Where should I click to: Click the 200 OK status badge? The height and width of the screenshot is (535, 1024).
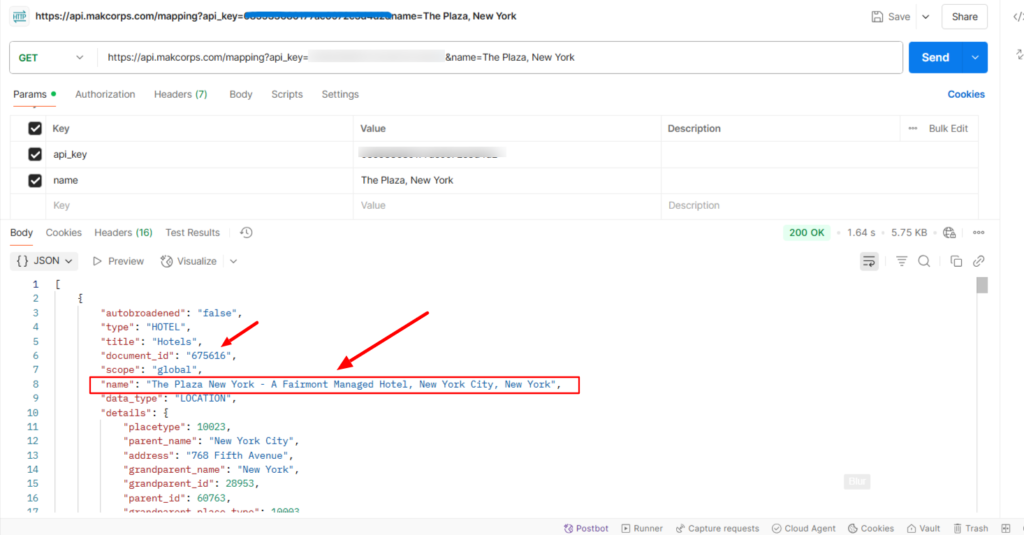point(807,233)
